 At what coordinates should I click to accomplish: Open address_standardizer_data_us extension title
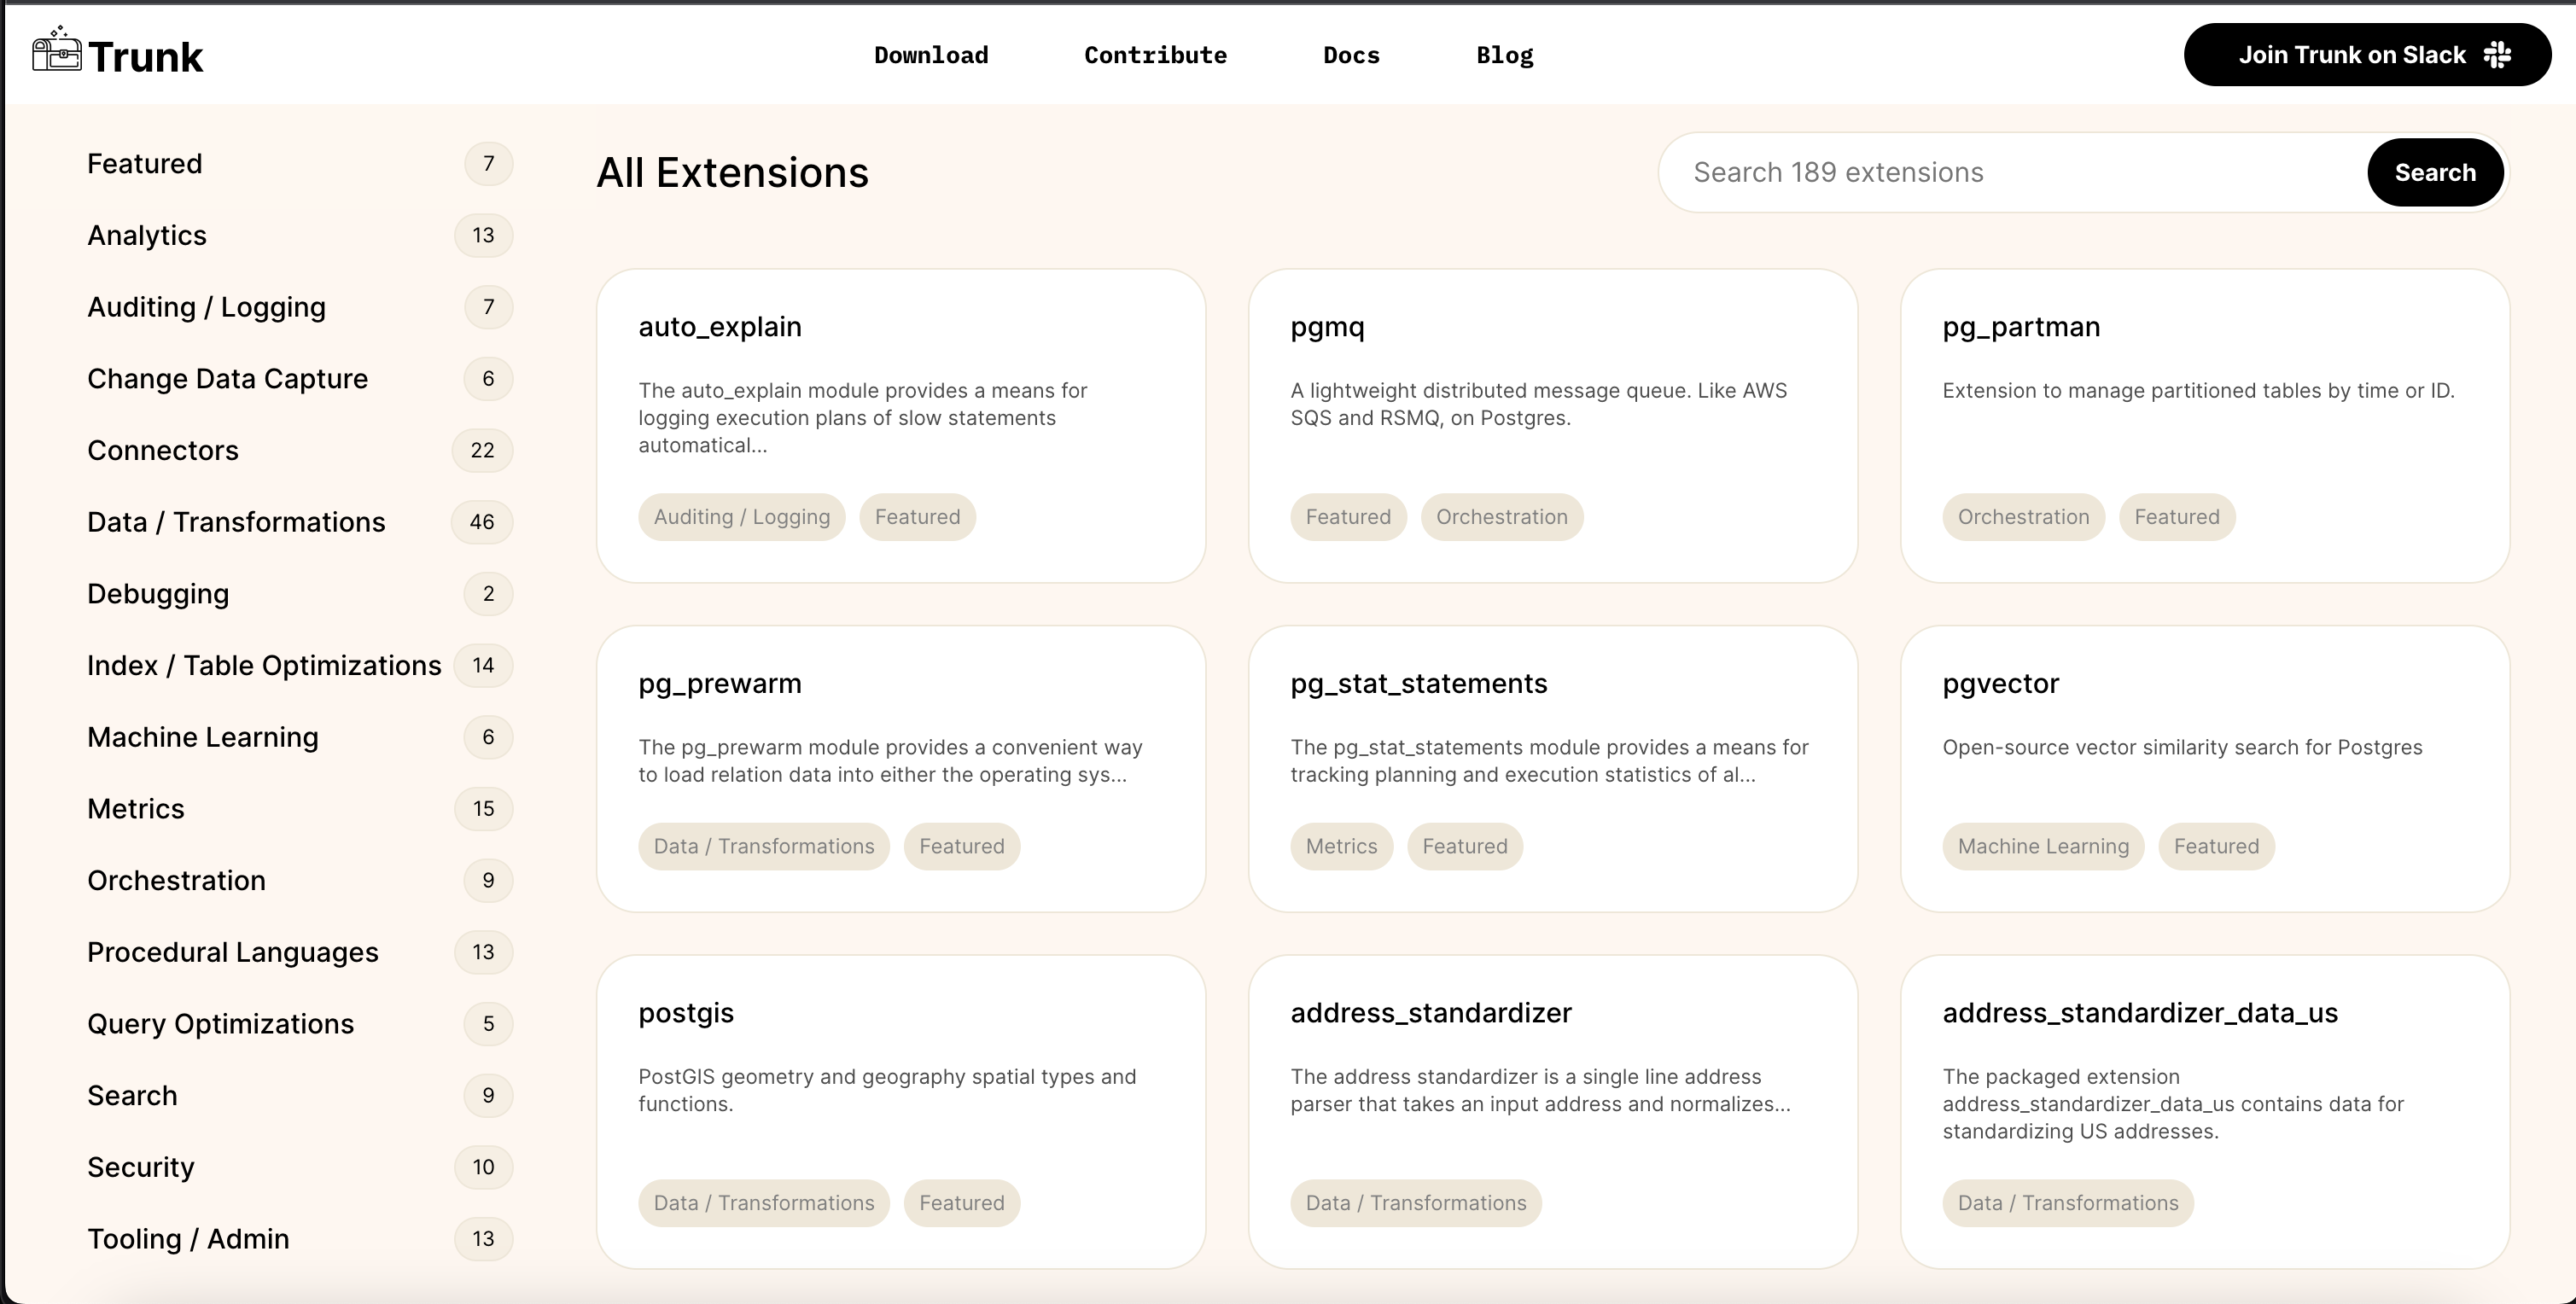tap(2140, 1013)
